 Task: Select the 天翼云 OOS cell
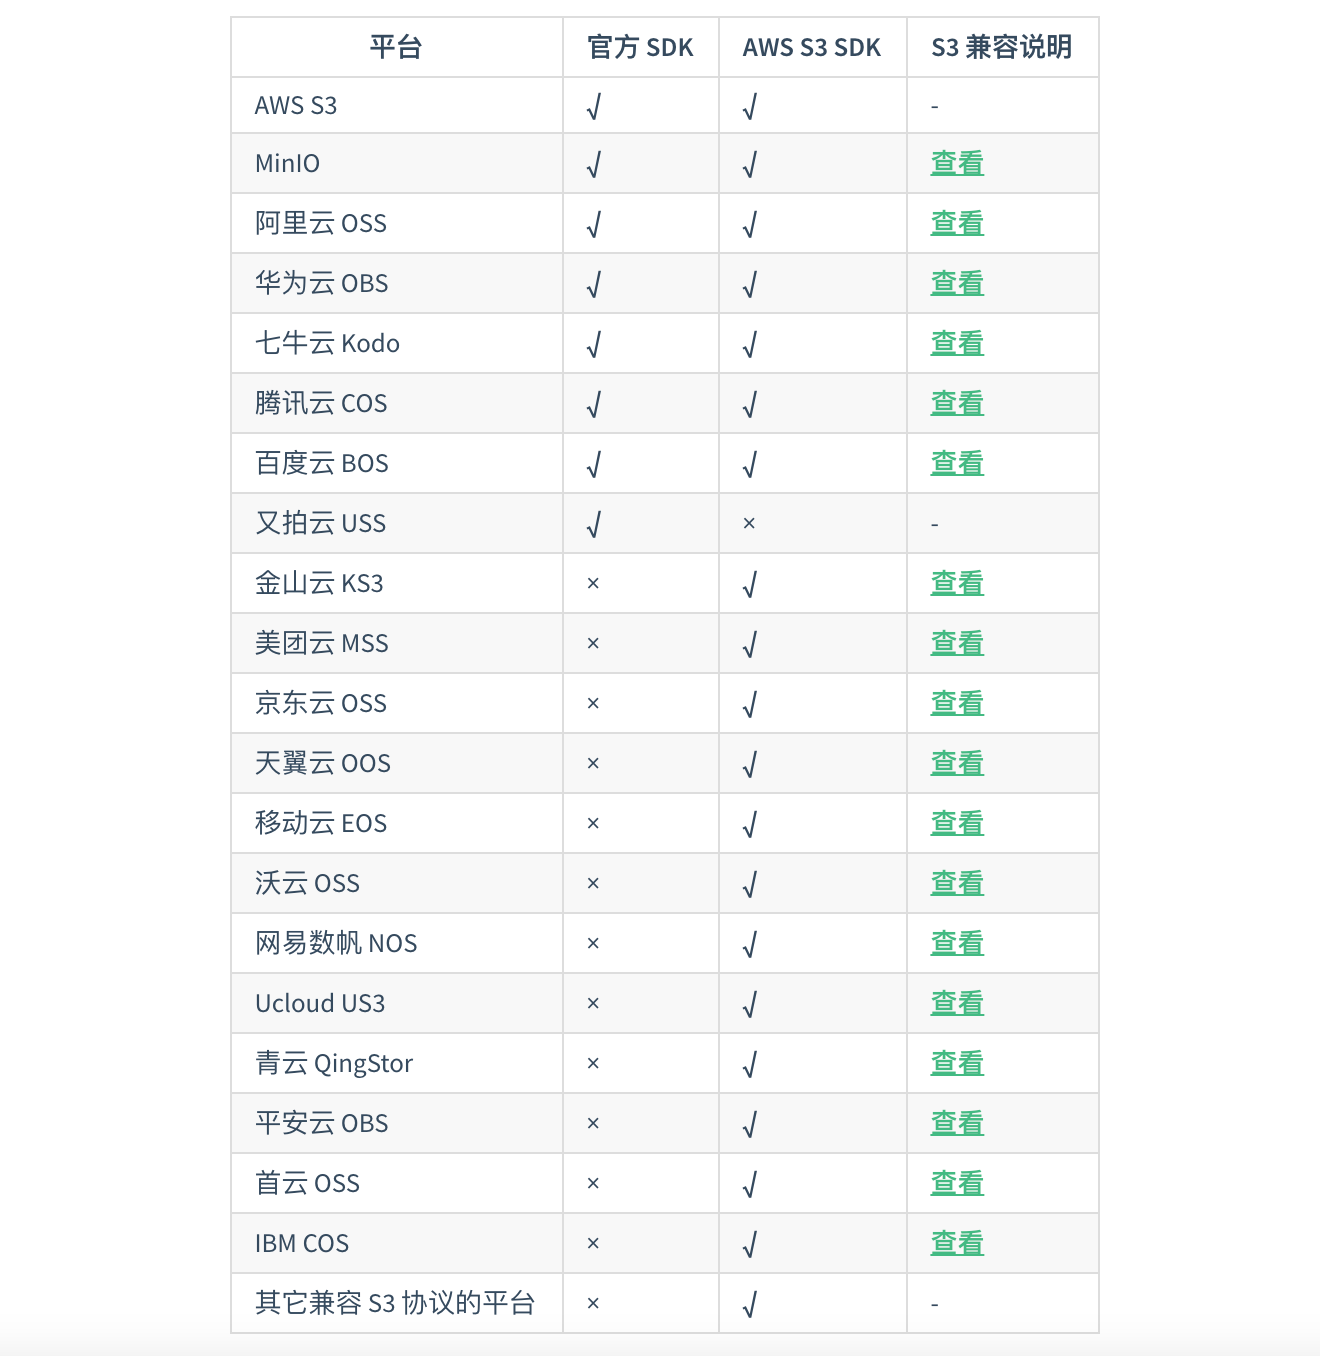[x=396, y=763]
